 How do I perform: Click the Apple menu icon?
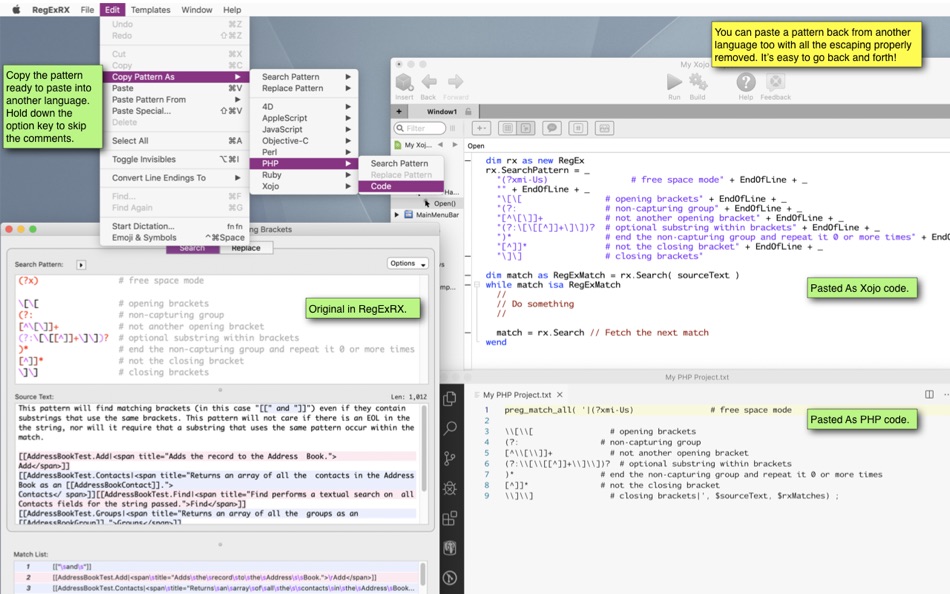pyautogui.click(x=16, y=9)
